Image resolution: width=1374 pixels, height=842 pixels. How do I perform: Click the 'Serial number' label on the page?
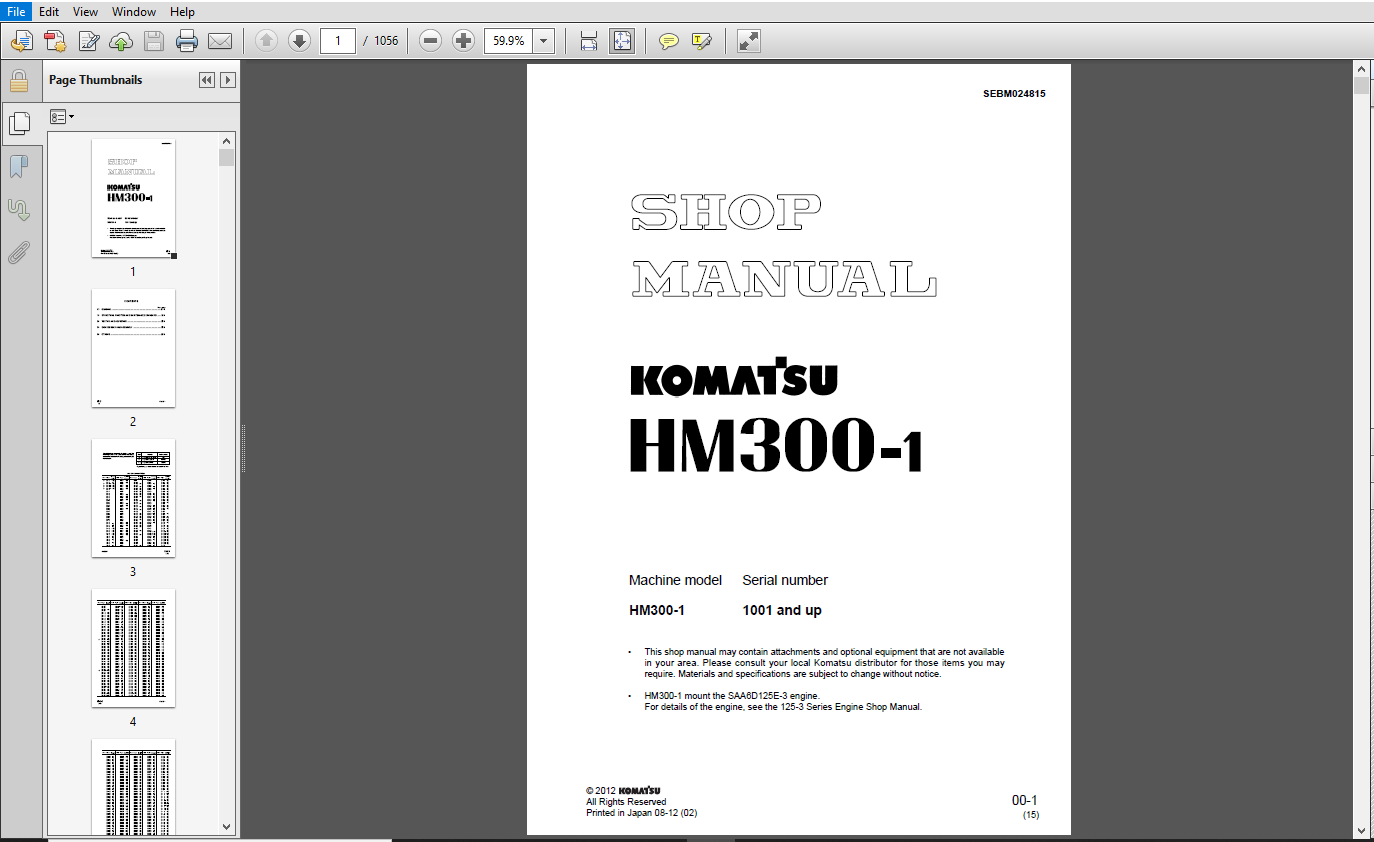click(785, 580)
